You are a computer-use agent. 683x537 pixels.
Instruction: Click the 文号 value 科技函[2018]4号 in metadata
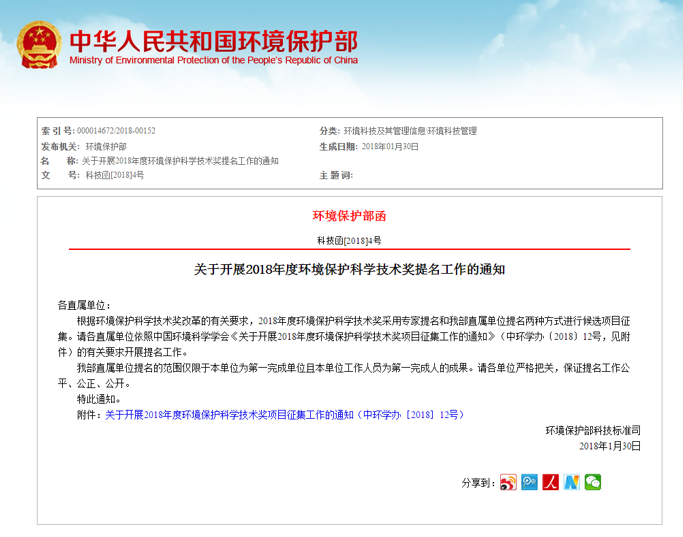[x=114, y=175]
